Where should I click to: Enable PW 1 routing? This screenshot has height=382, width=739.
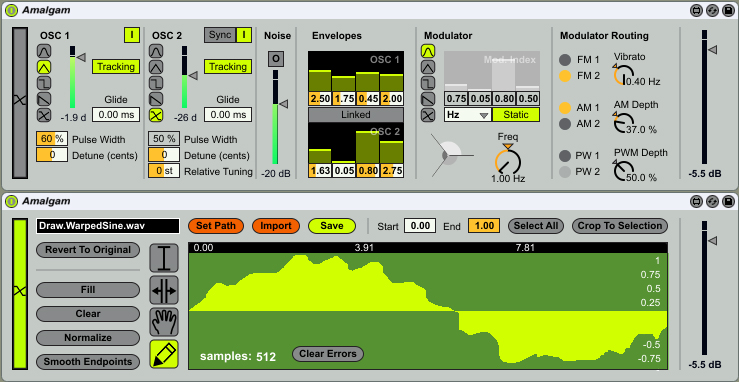pyautogui.click(x=565, y=156)
